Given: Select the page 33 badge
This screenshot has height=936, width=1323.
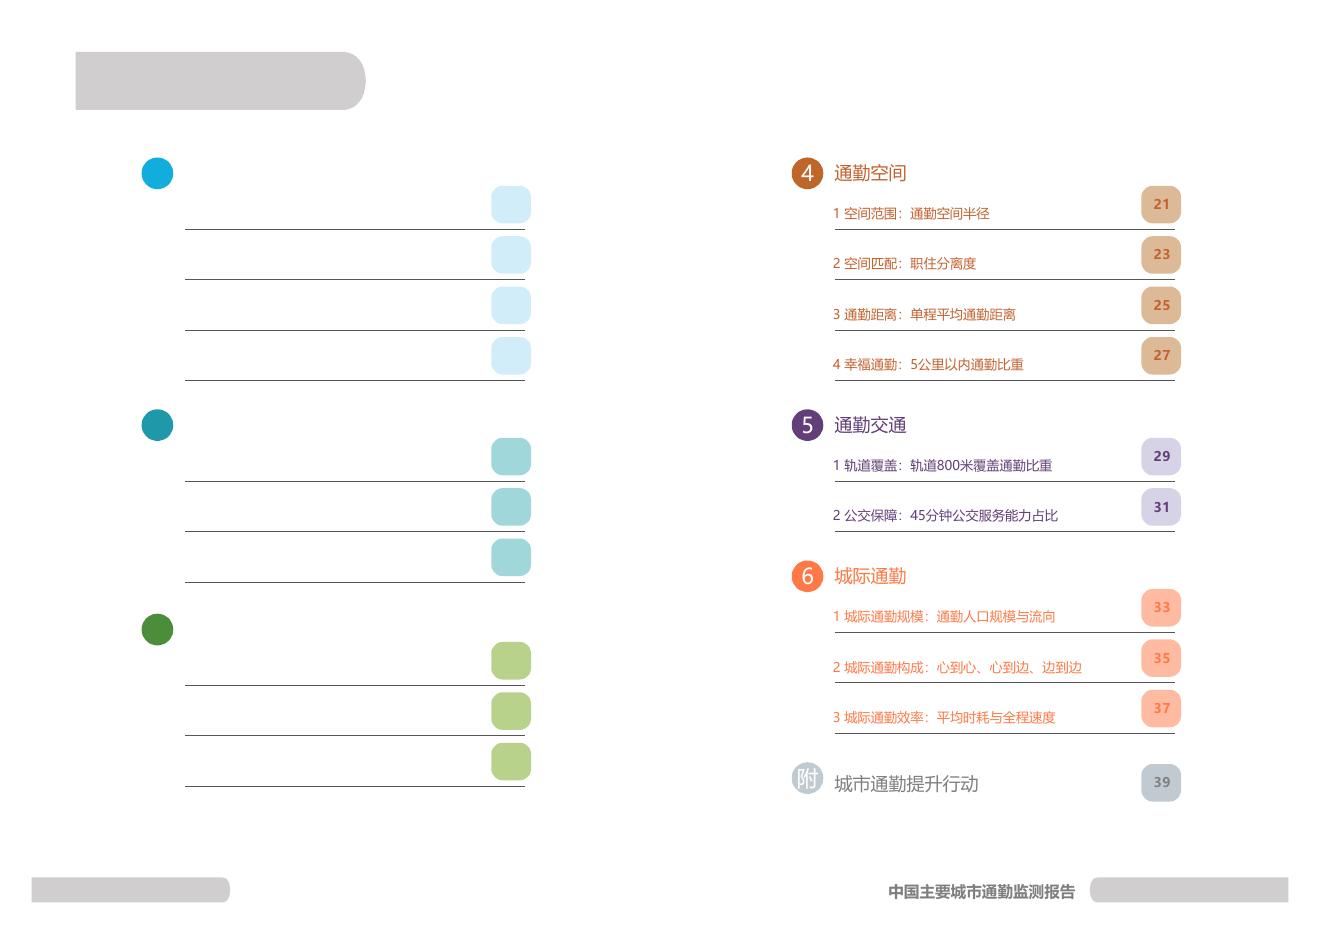Looking at the screenshot, I should click(x=1161, y=607).
